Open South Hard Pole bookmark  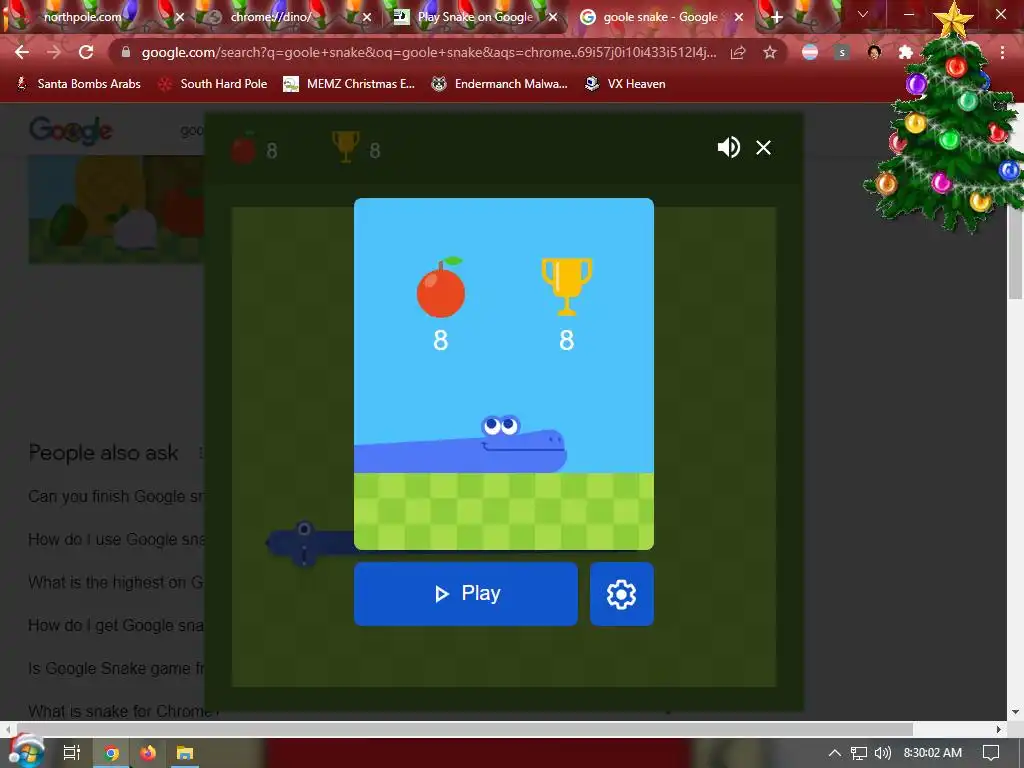[213, 84]
